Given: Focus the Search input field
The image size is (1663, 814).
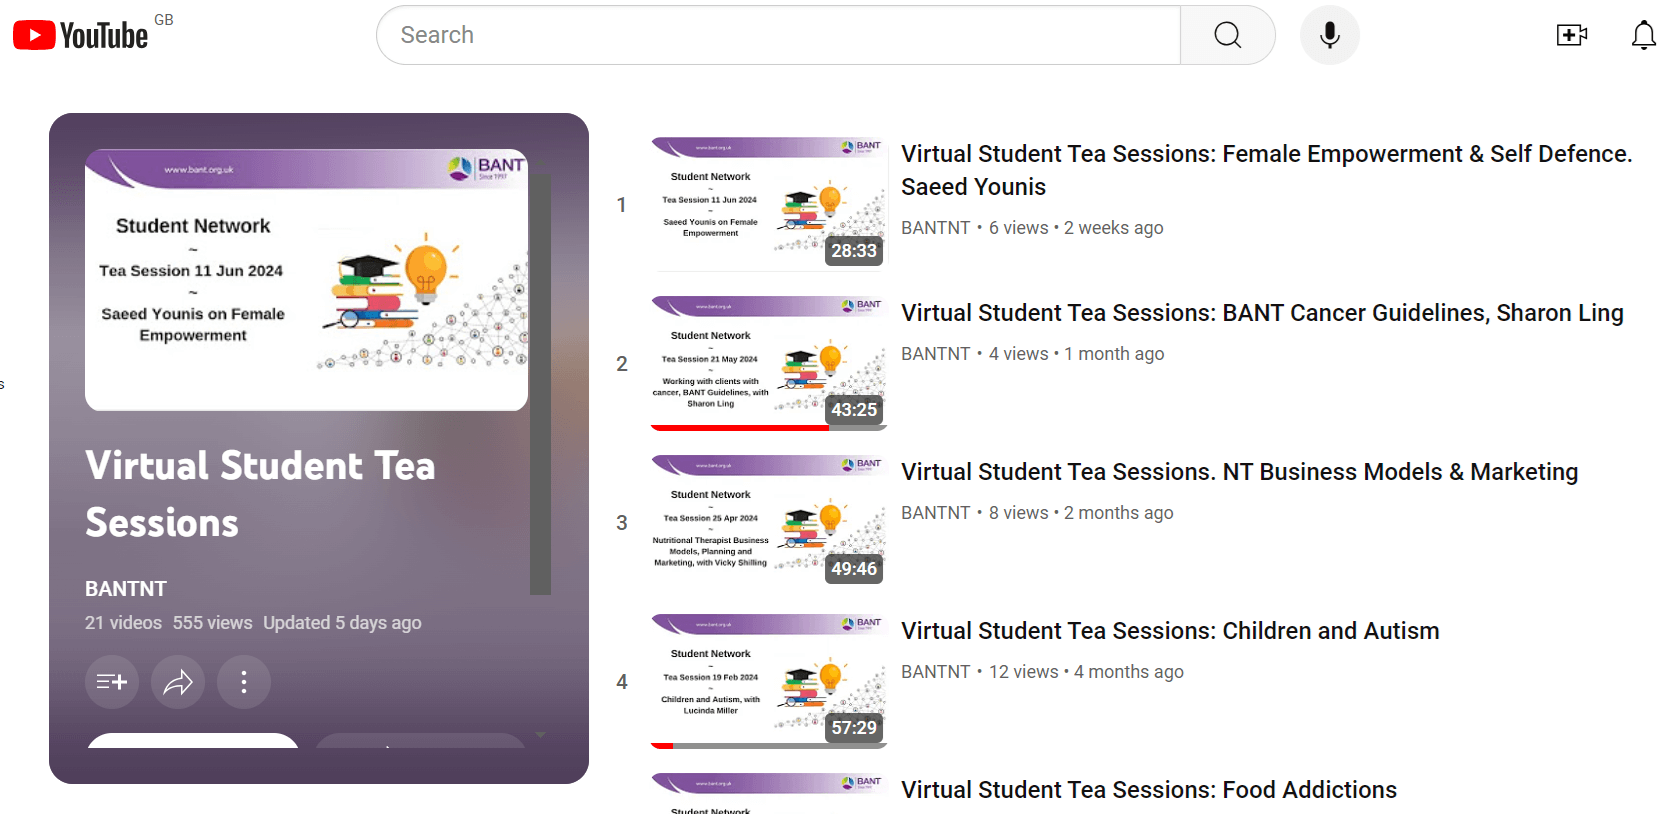Looking at the screenshot, I should (778, 35).
